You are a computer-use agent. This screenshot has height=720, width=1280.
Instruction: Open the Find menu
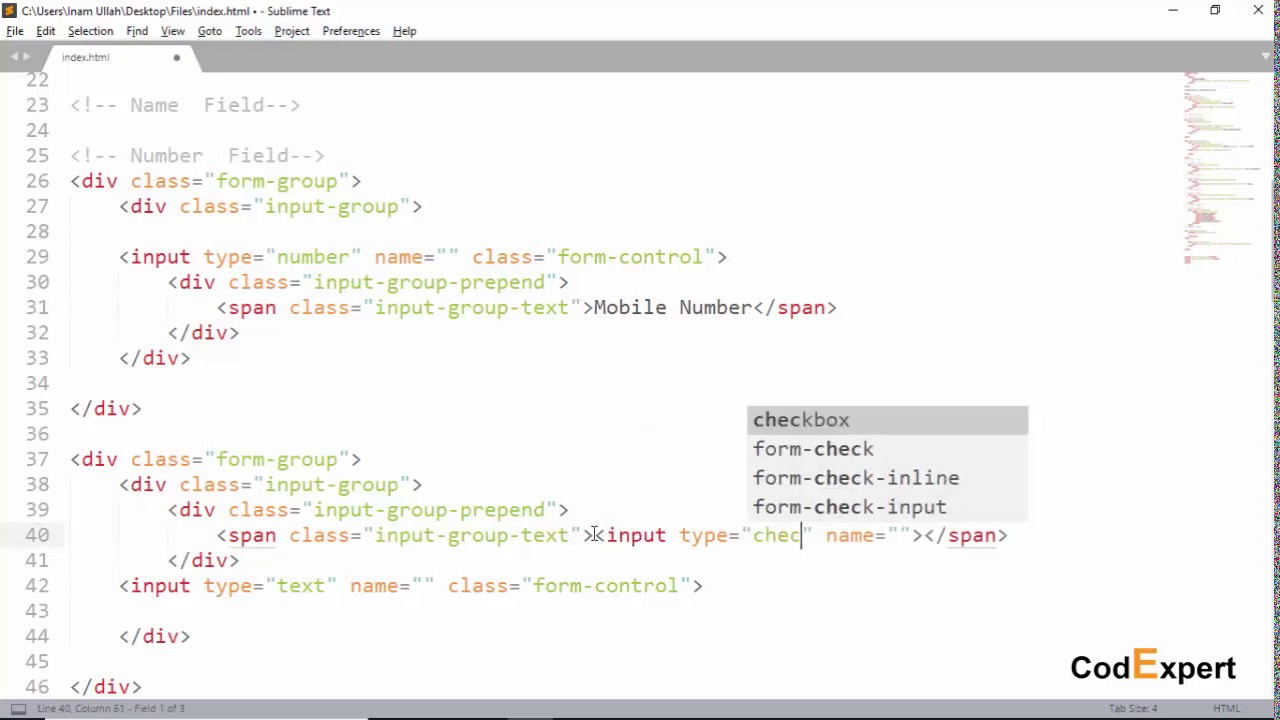[137, 31]
